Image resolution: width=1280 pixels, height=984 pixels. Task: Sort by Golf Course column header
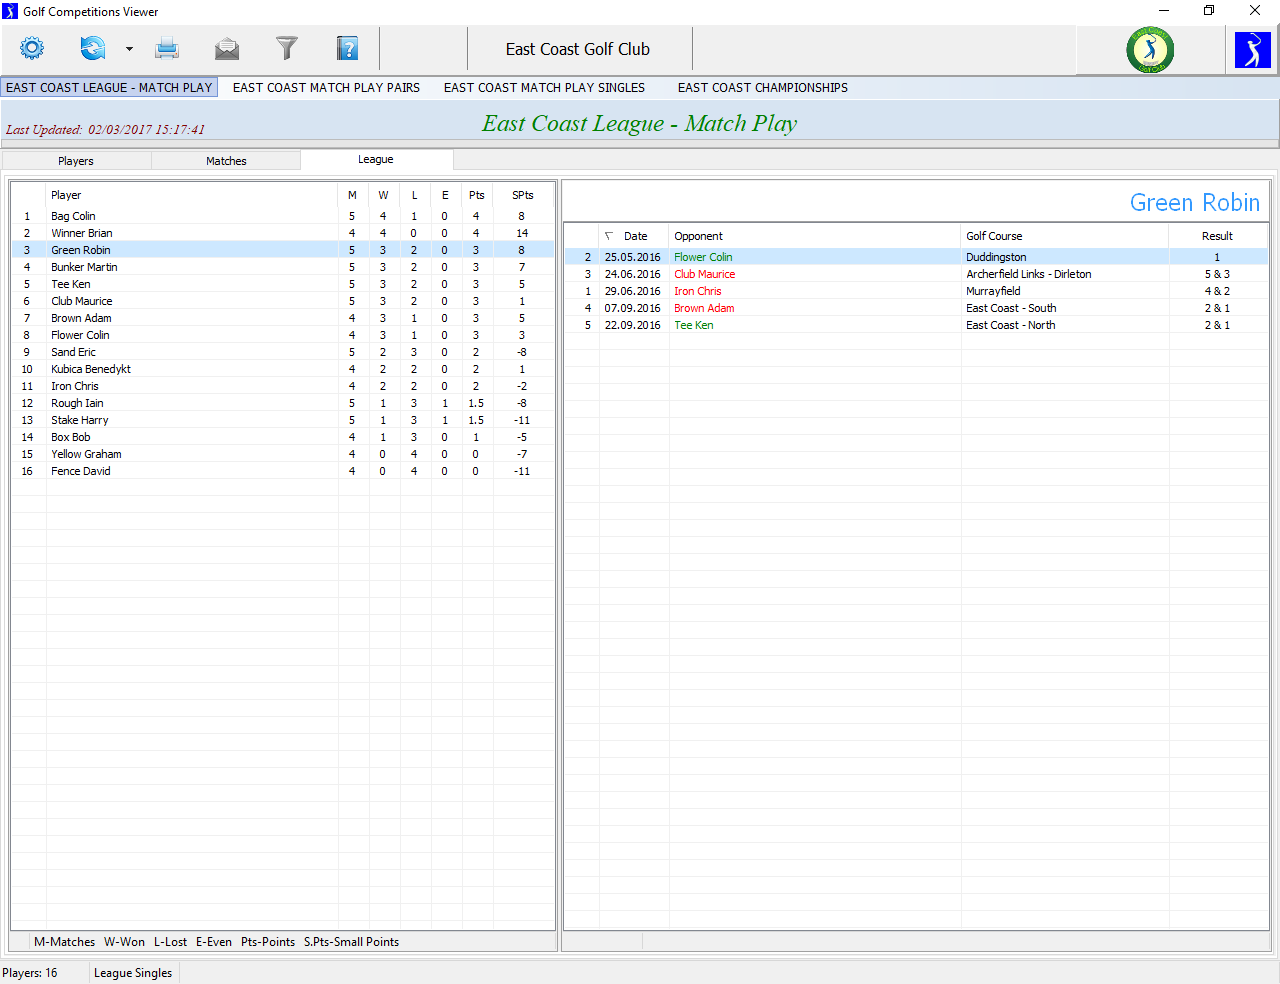point(1064,236)
